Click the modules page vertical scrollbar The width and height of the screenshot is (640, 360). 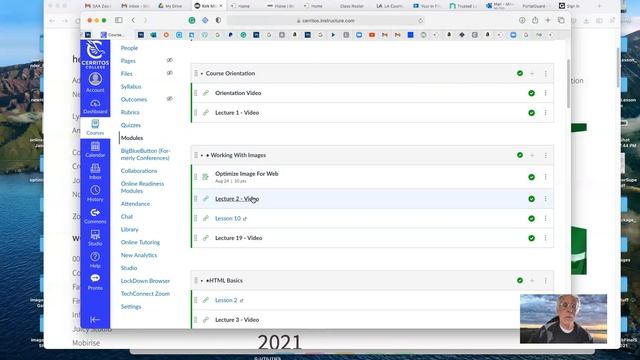click(568, 84)
